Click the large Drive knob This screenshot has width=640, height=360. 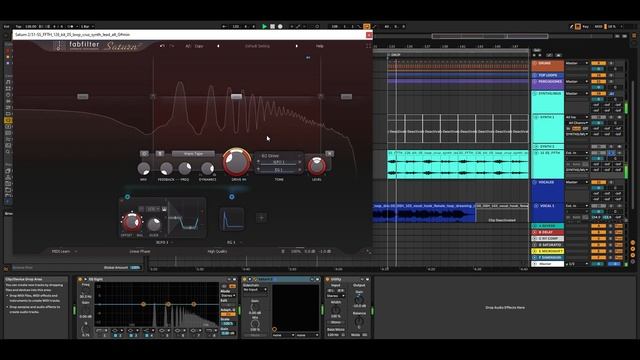(x=236, y=162)
